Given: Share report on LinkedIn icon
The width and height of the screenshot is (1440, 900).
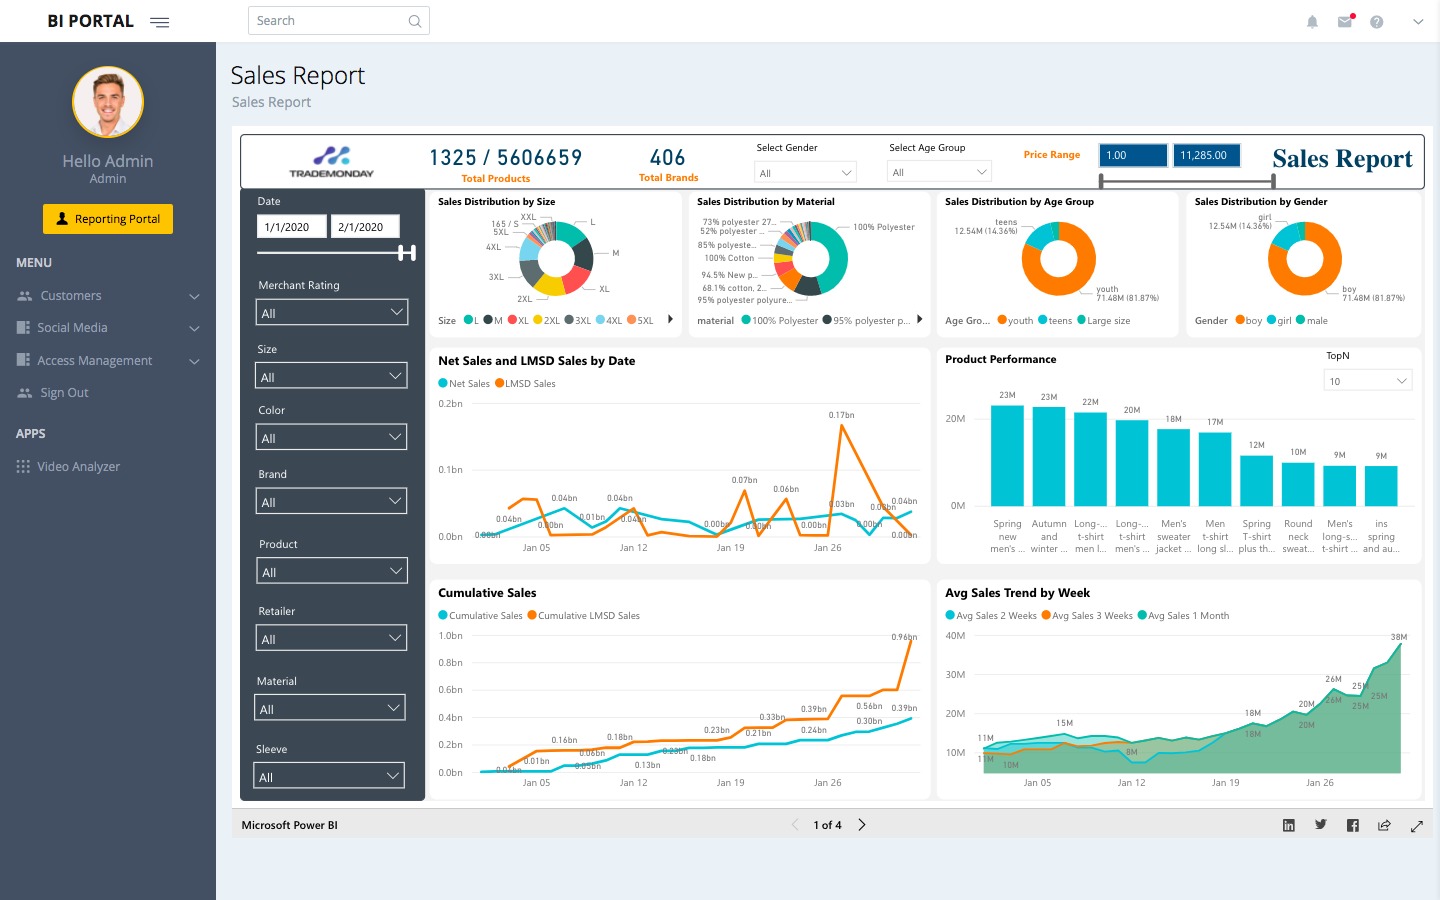Looking at the screenshot, I should (x=1289, y=825).
